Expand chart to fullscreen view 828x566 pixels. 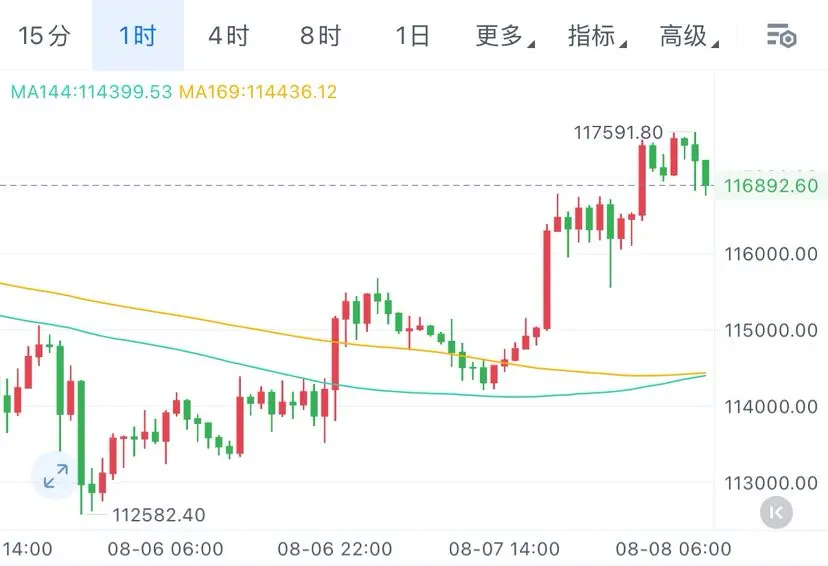tap(55, 476)
